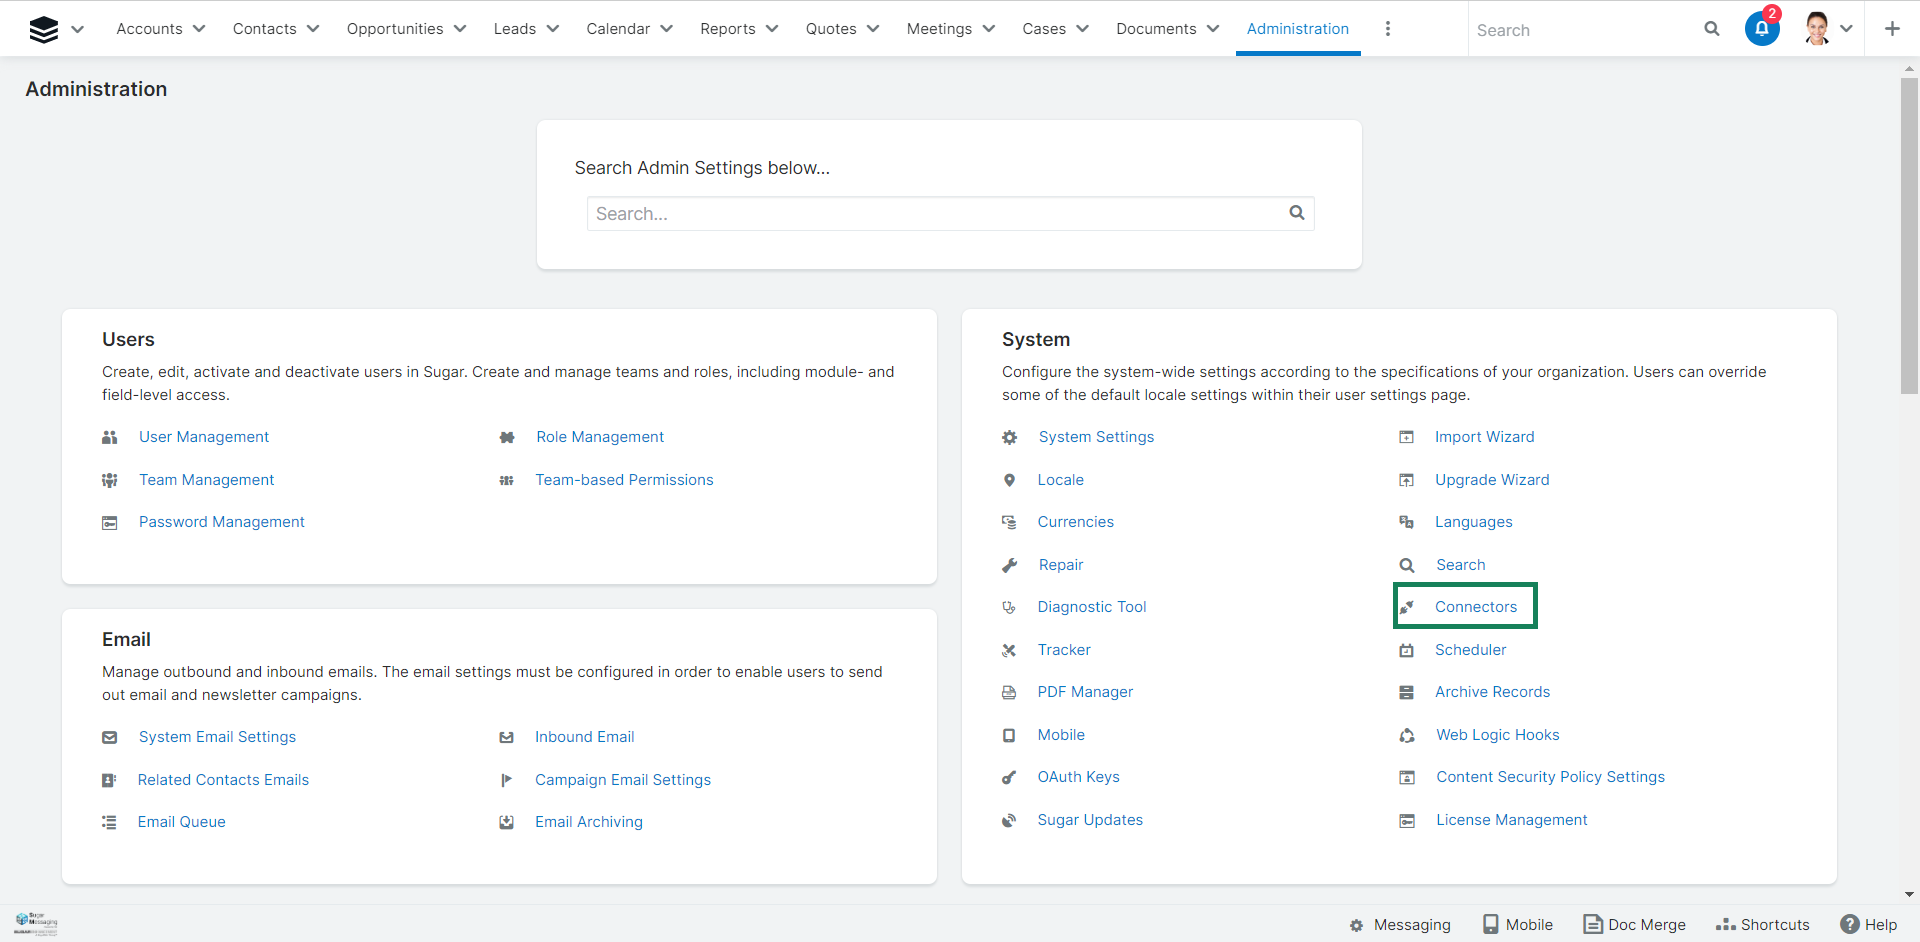Open Content Security Policy Settings

(x=1550, y=777)
